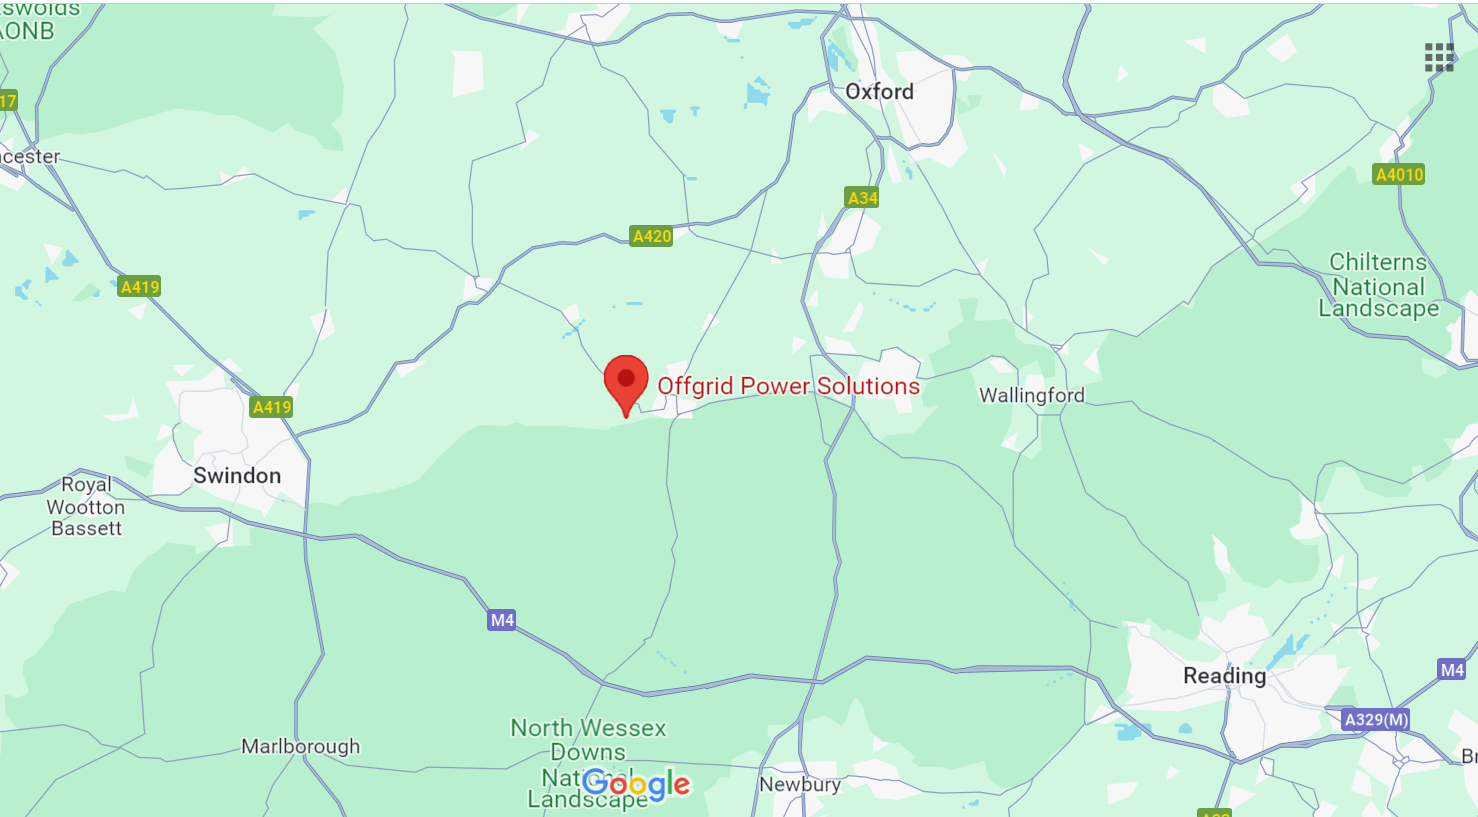Image resolution: width=1478 pixels, height=817 pixels.
Task: Open the Offgrid Power Solutions label
Action: coord(788,386)
